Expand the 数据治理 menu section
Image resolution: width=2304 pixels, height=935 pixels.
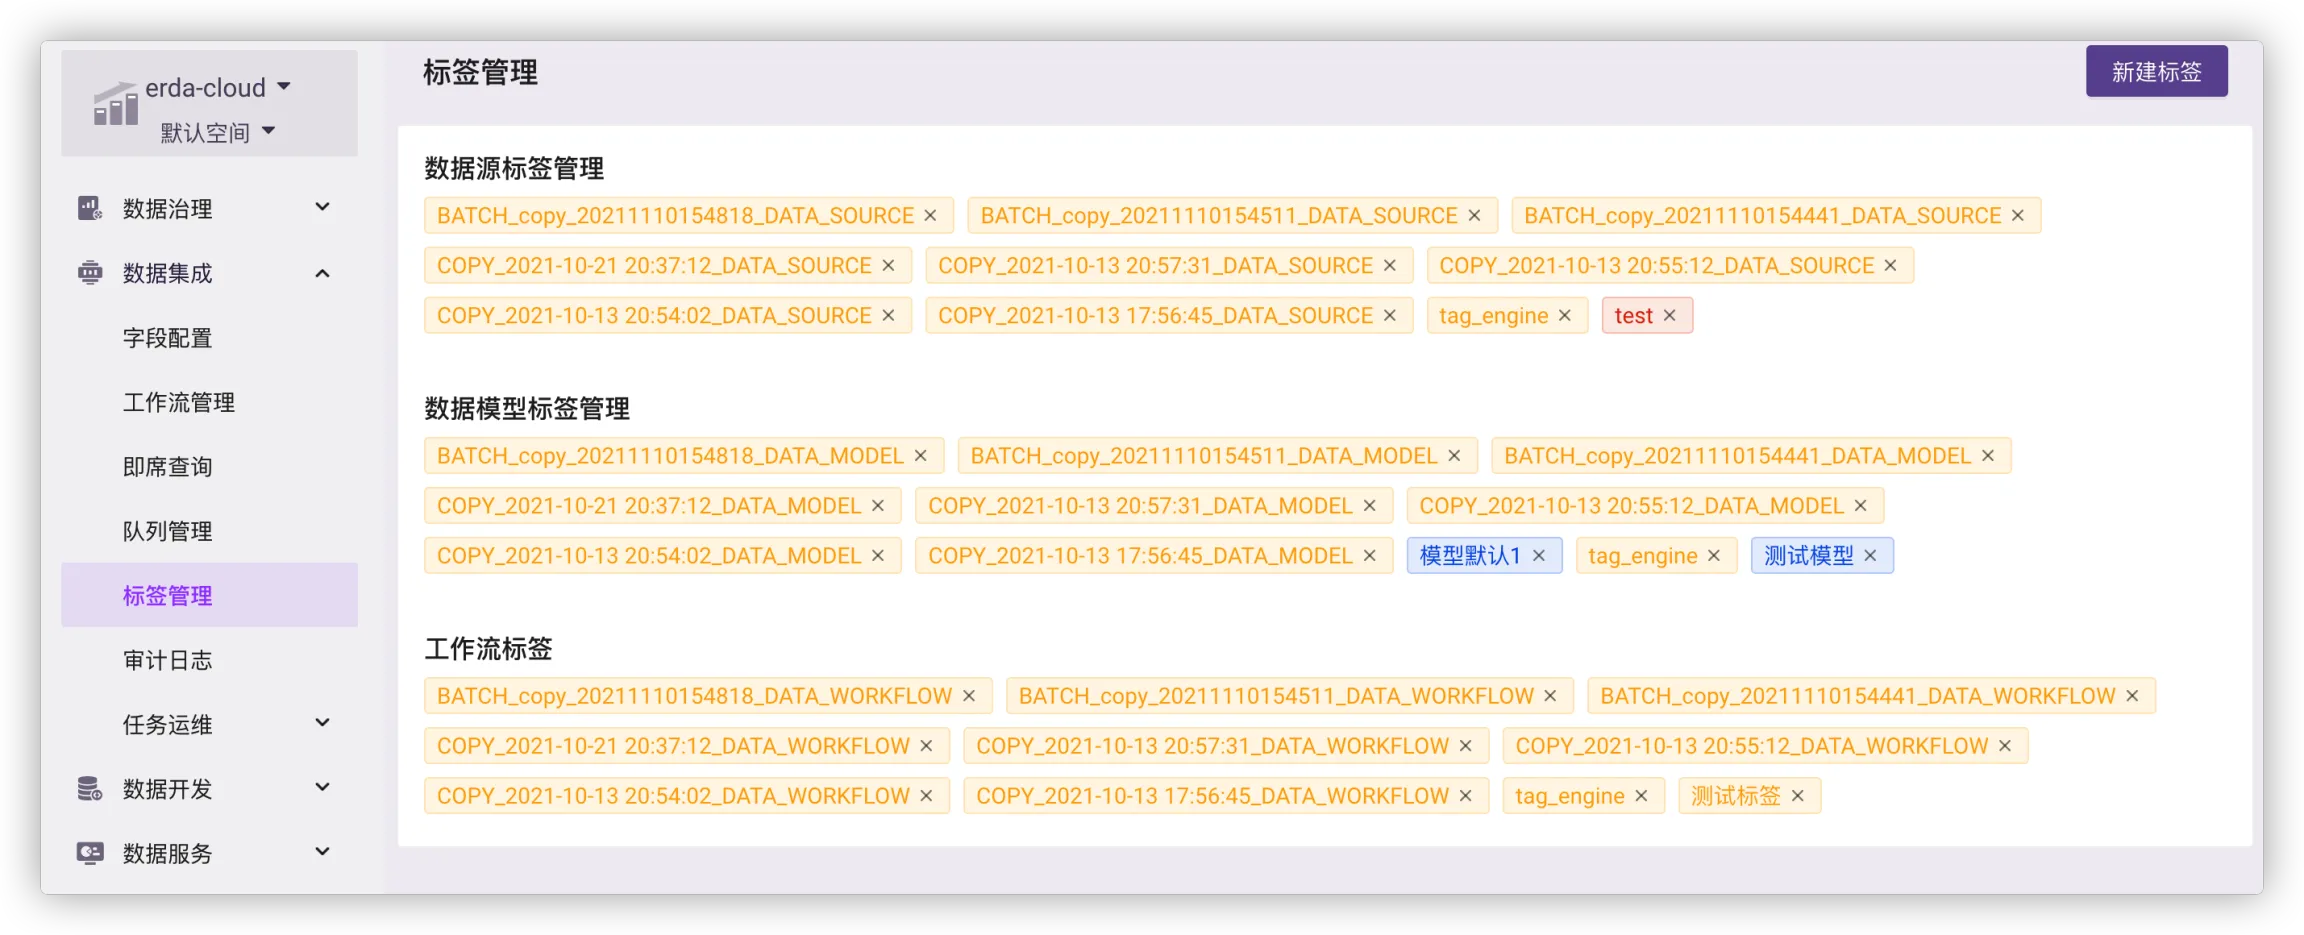(x=322, y=207)
